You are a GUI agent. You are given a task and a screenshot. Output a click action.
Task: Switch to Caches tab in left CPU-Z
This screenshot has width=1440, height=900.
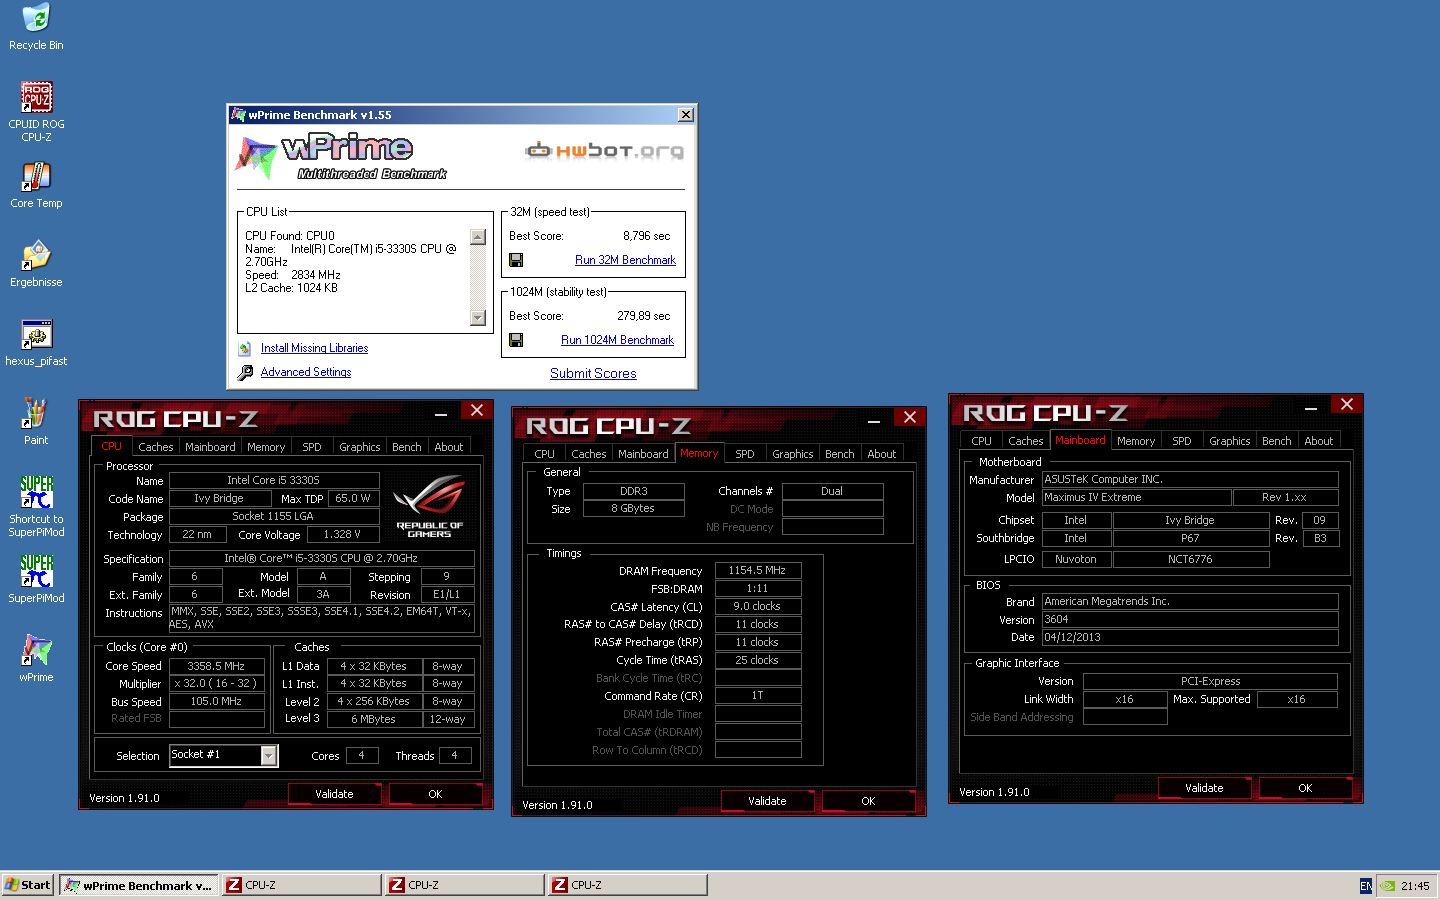(x=156, y=447)
